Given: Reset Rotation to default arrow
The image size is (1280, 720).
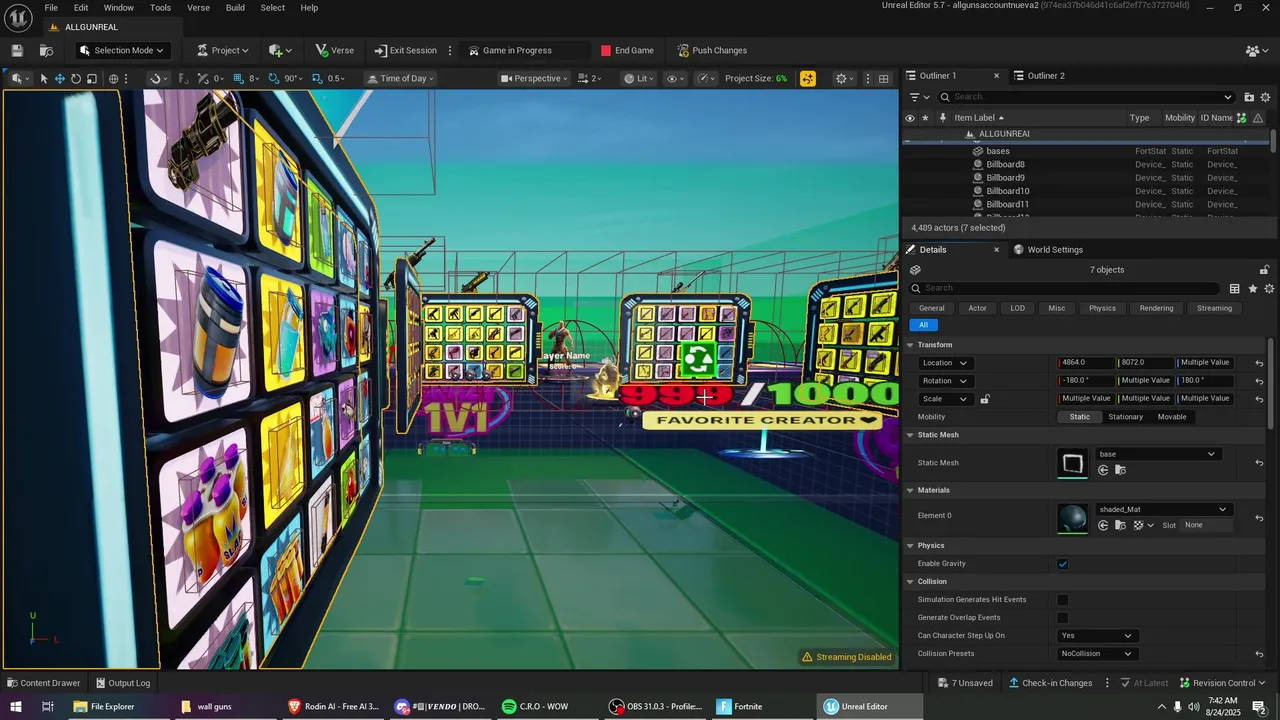Looking at the screenshot, I should coord(1259,381).
